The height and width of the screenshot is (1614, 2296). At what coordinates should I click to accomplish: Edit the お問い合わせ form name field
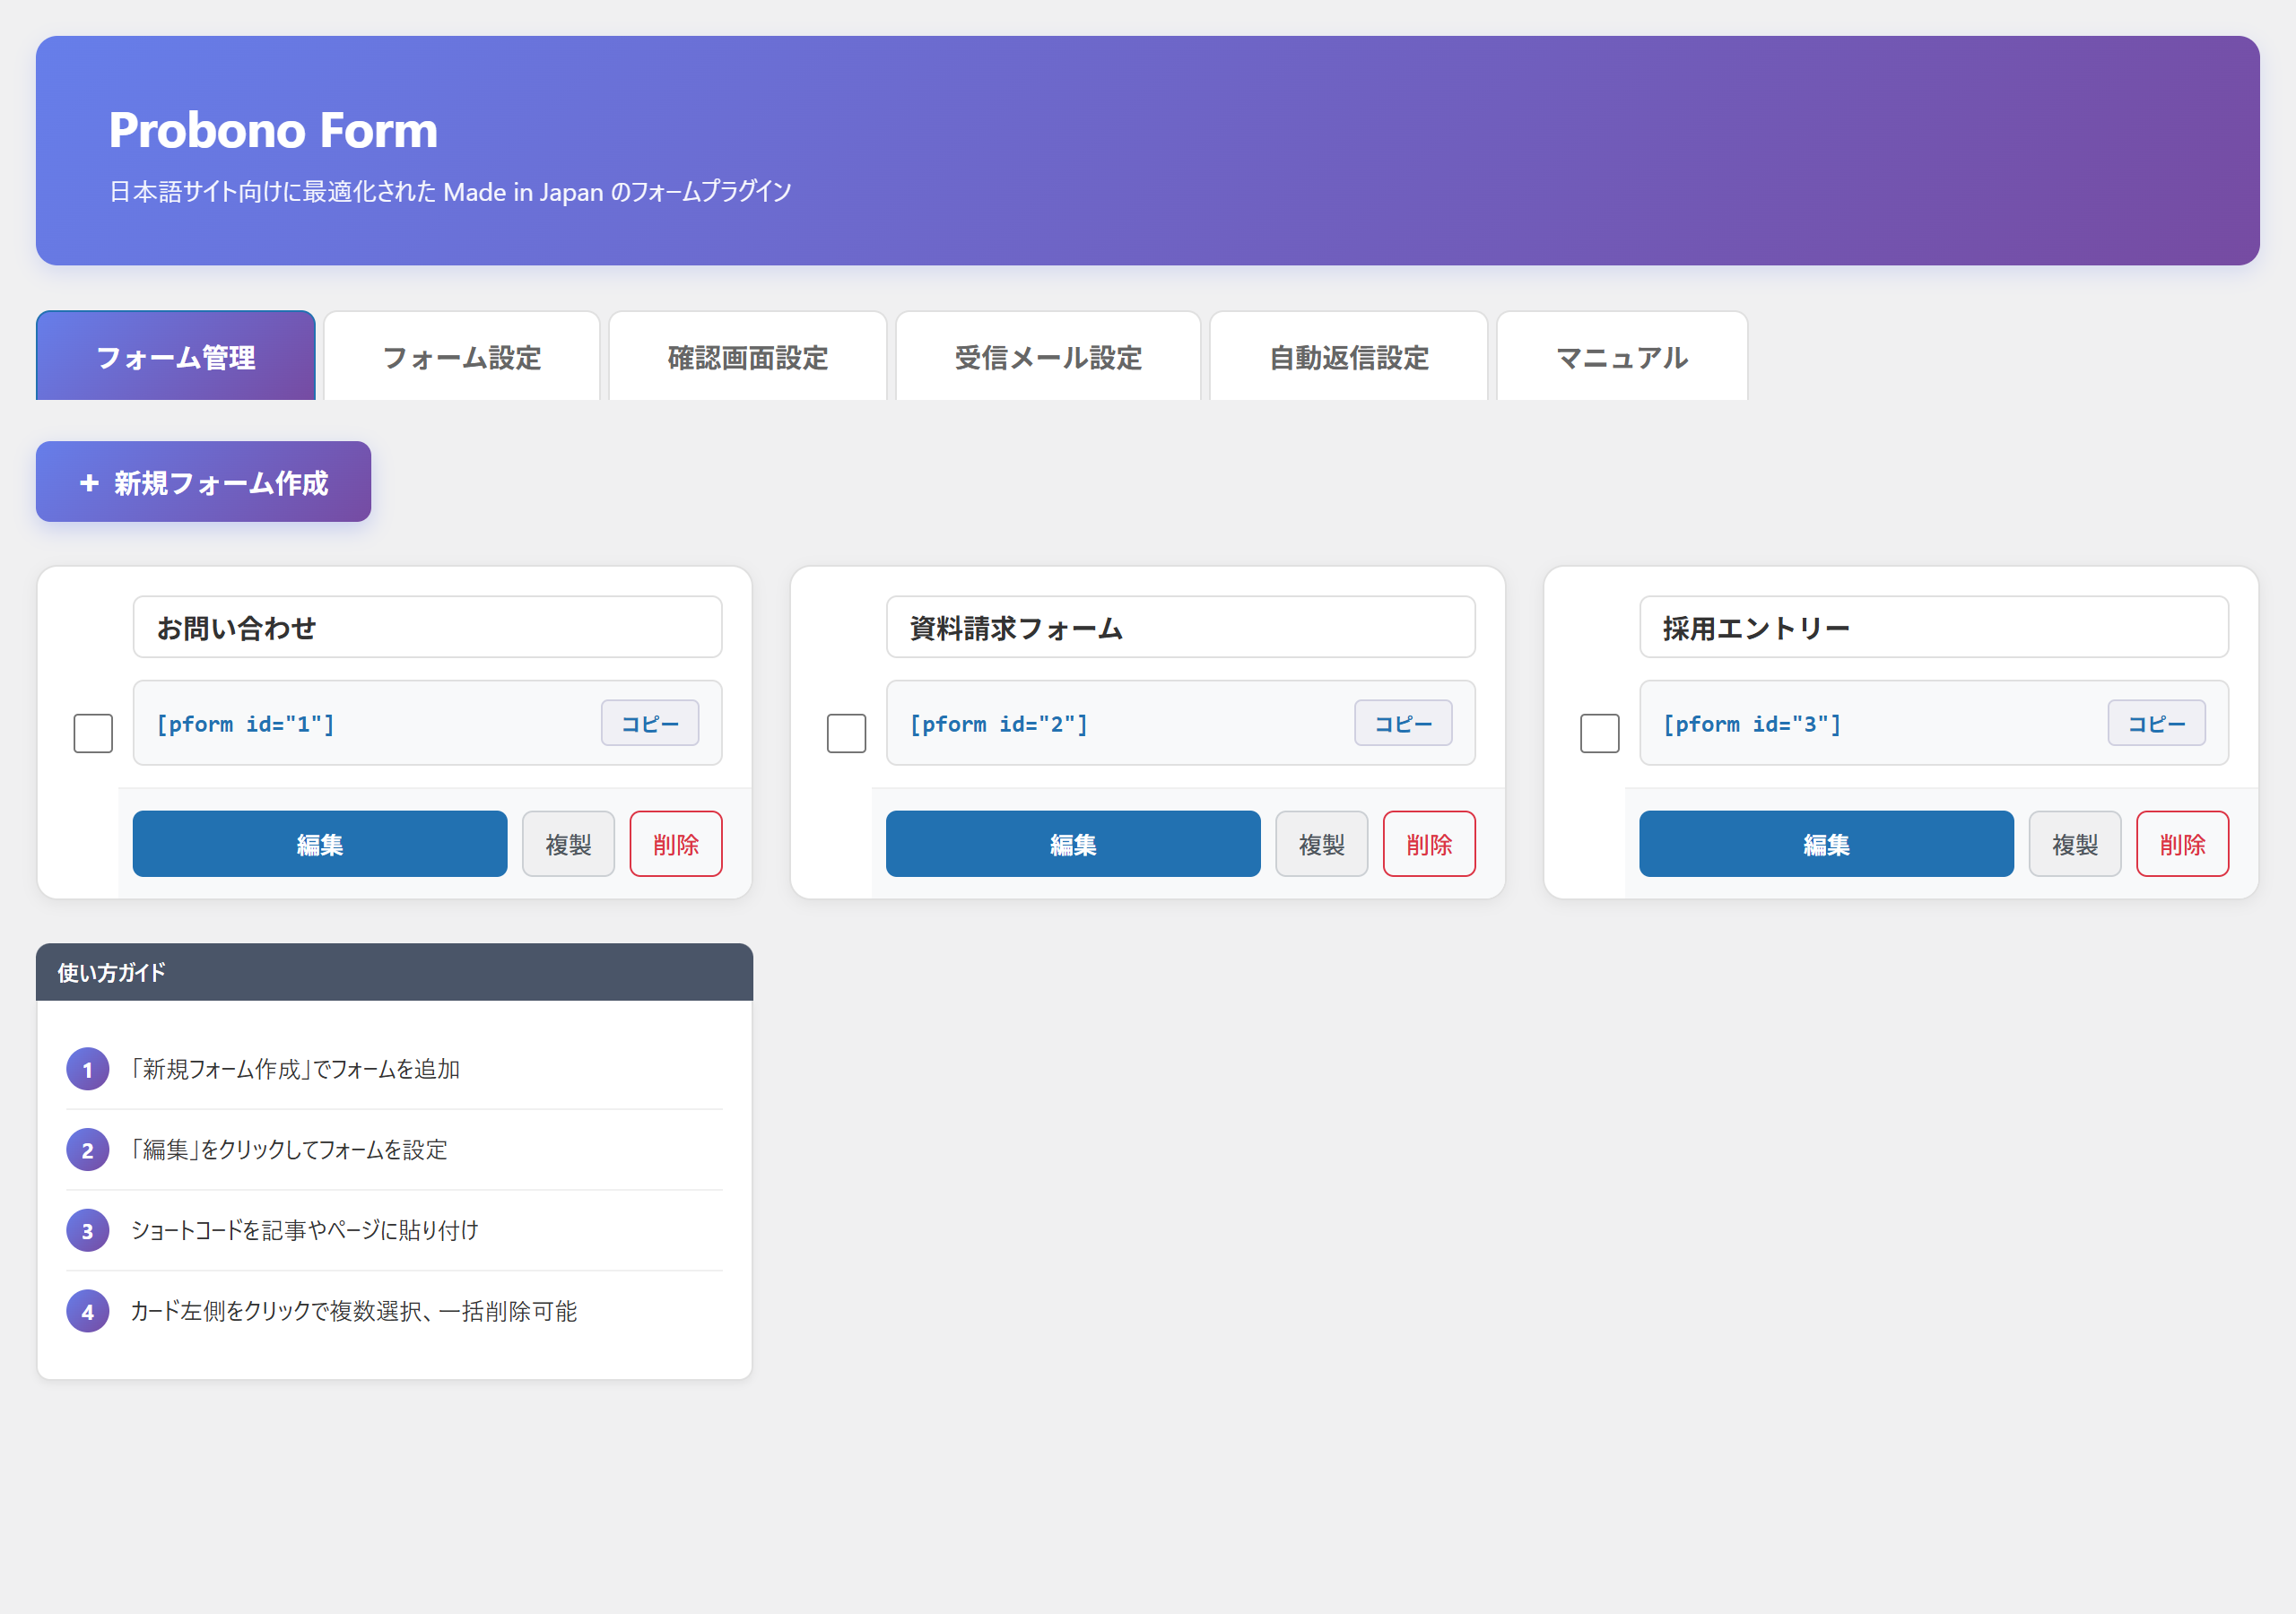(427, 627)
